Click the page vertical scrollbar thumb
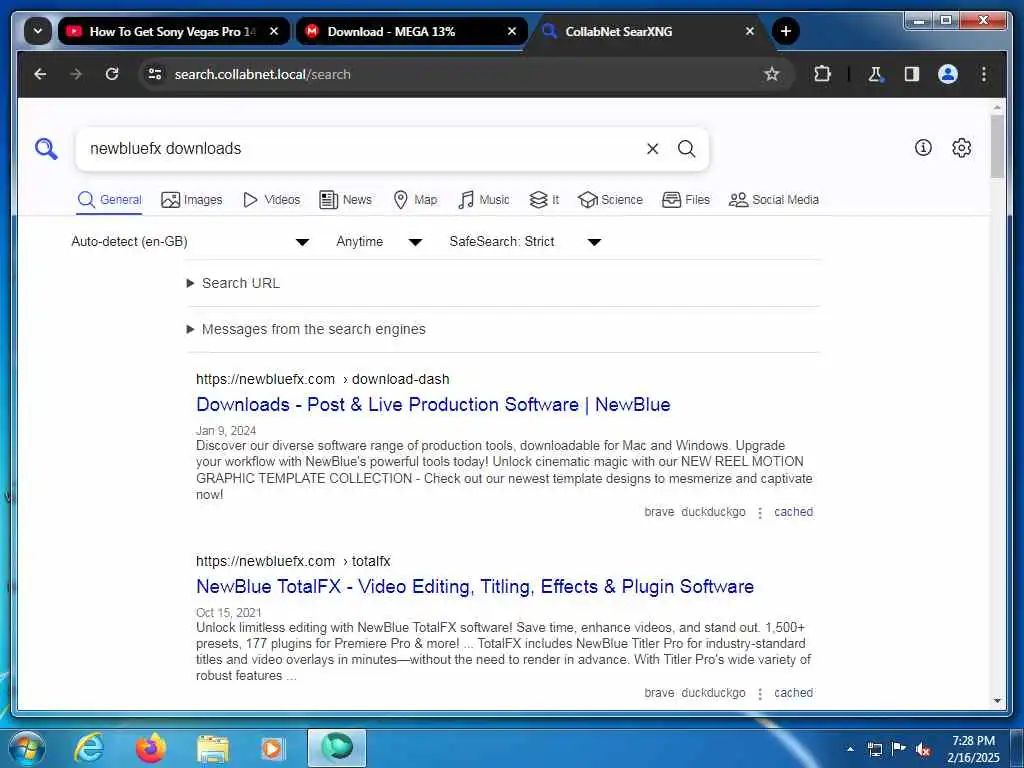Image resolution: width=1024 pixels, height=768 pixels. (x=997, y=146)
